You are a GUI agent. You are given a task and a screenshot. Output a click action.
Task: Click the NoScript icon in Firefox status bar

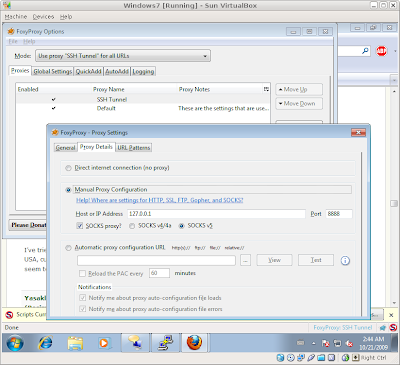(393, 327)
